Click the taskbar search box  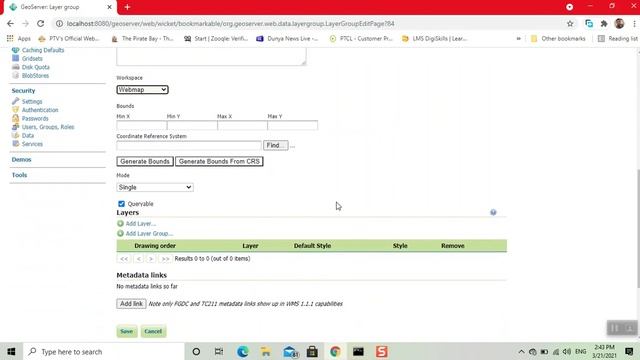point(104,351)
